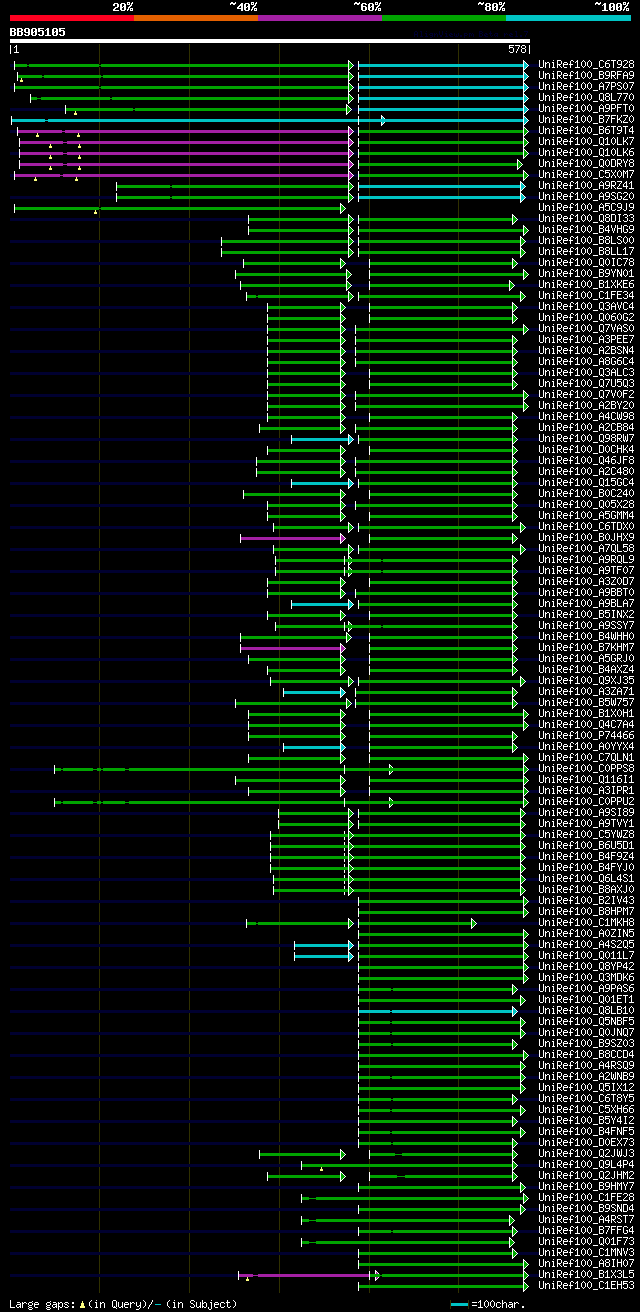Select the UniRef100_Q2JWJ3 row label
Screen dimensions: 640x1312
[586, 1153]
